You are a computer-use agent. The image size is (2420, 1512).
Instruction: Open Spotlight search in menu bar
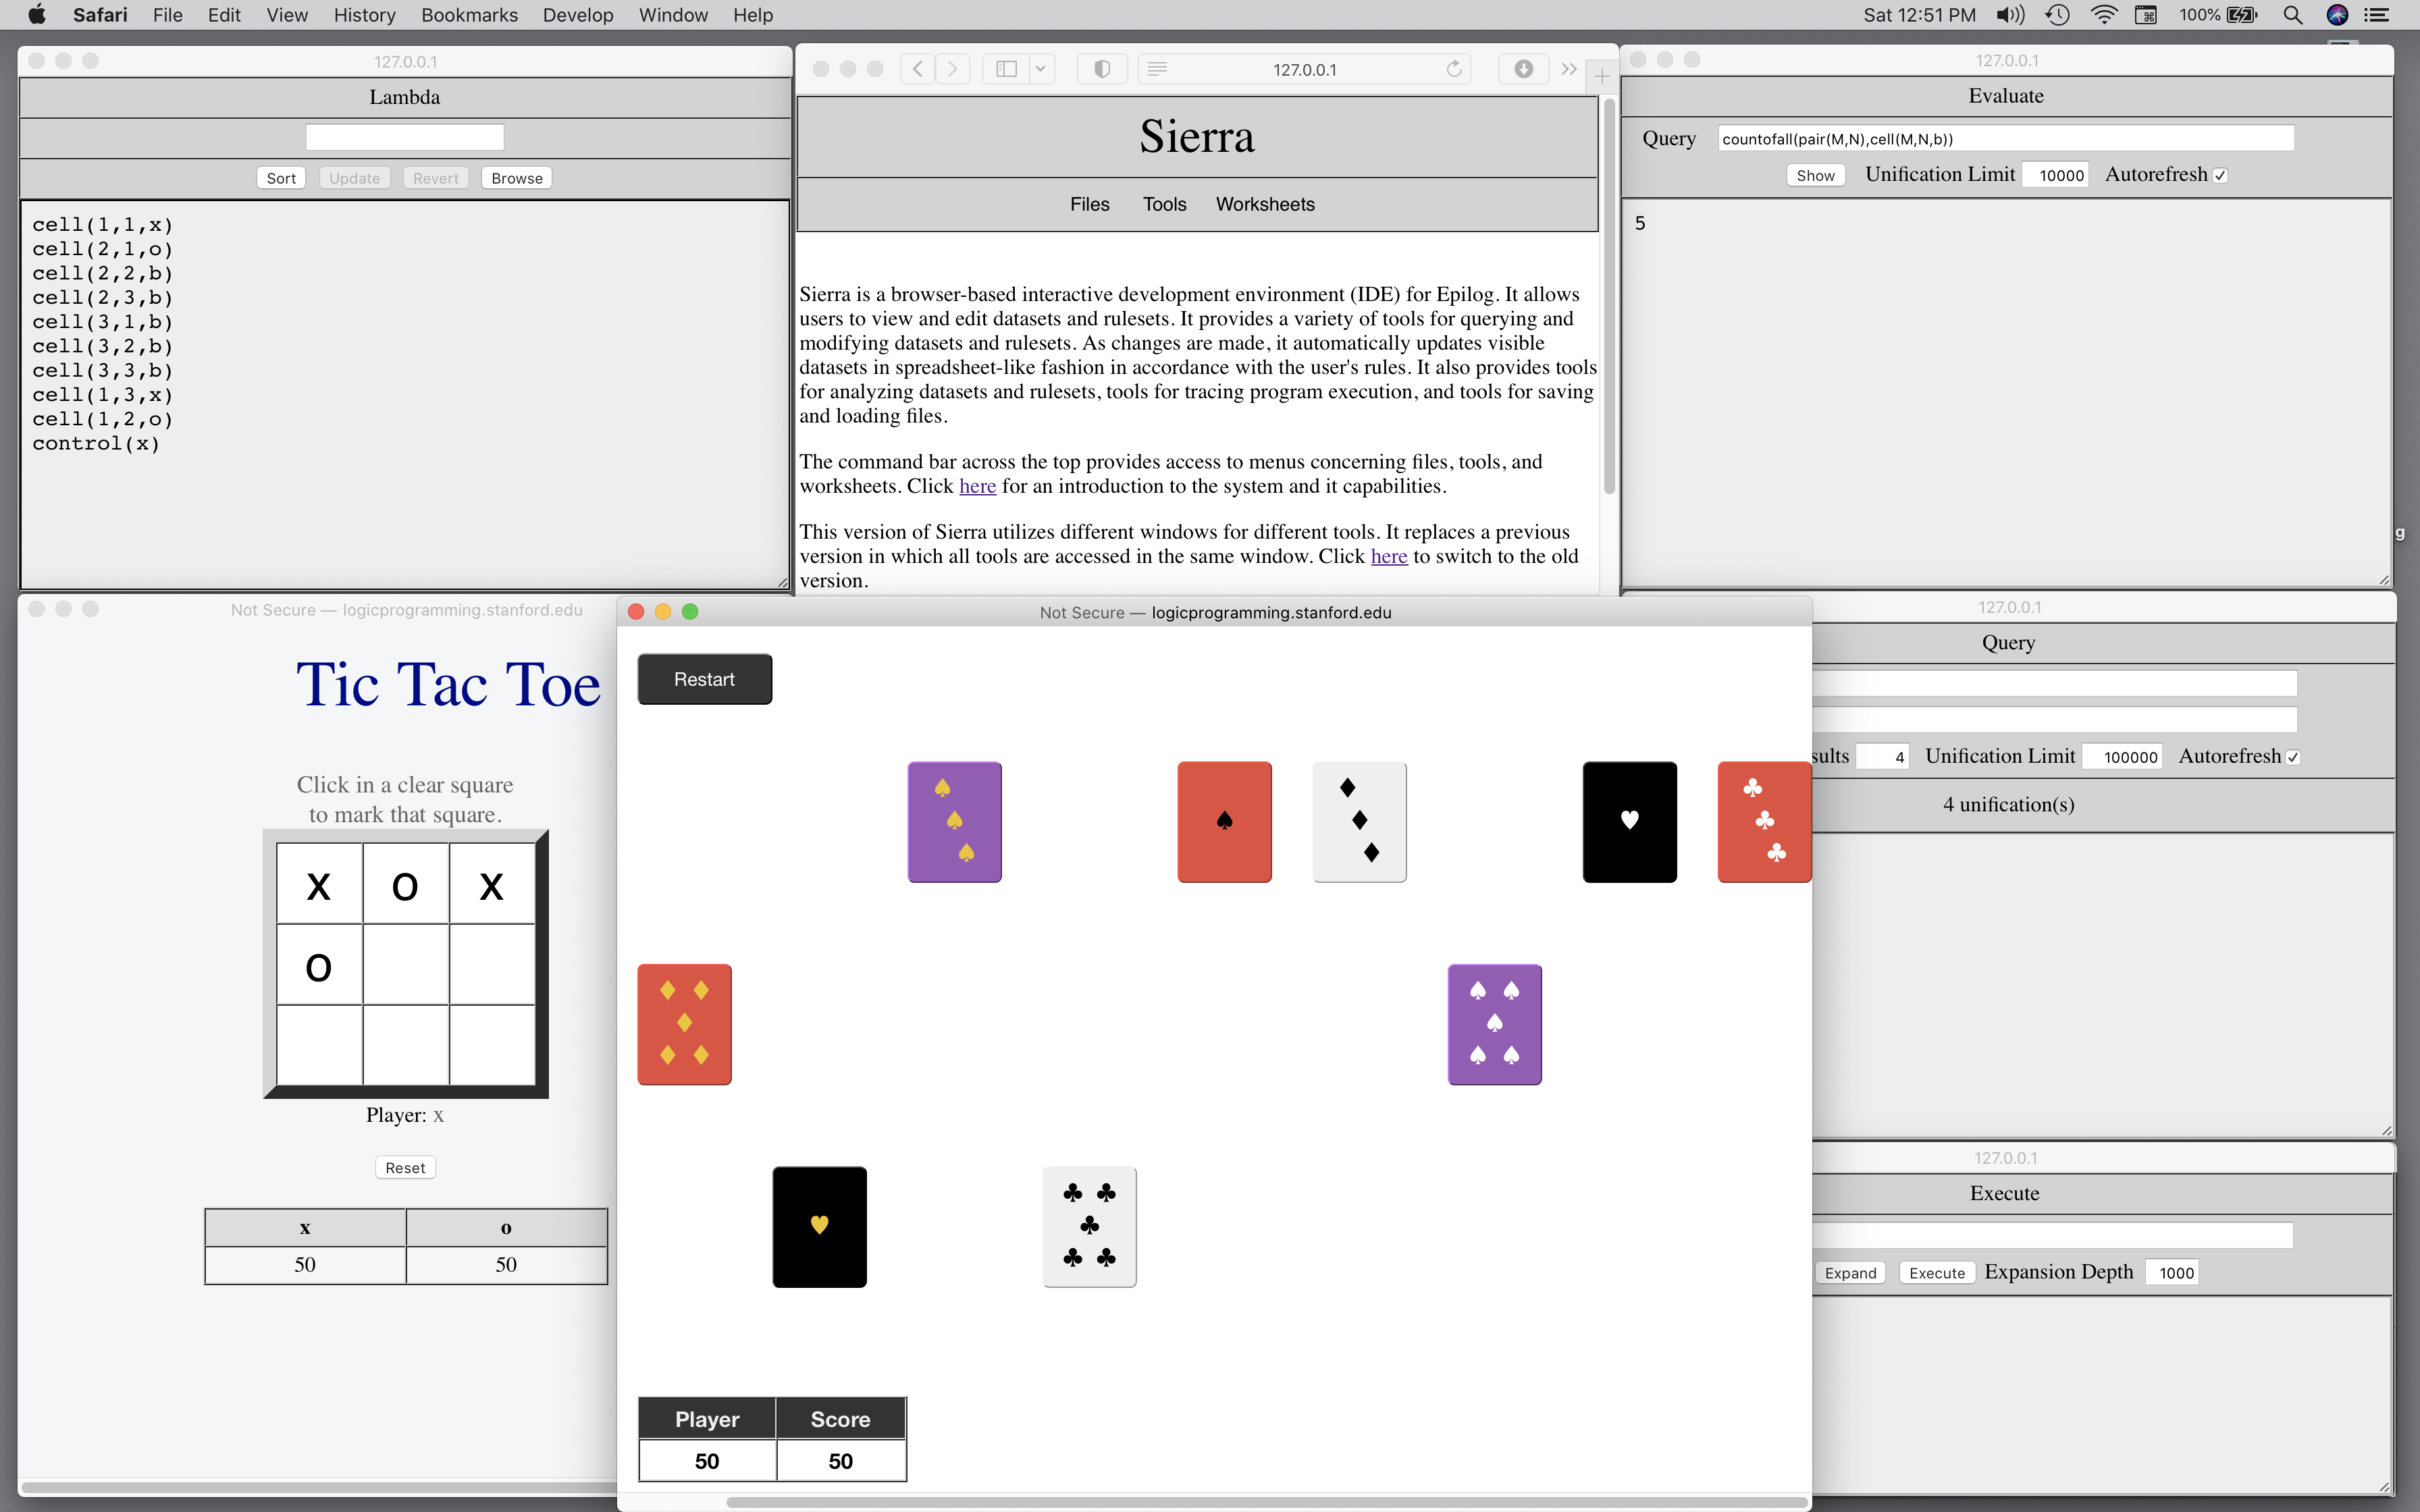pyautogui.click(x=2293, y=15)
